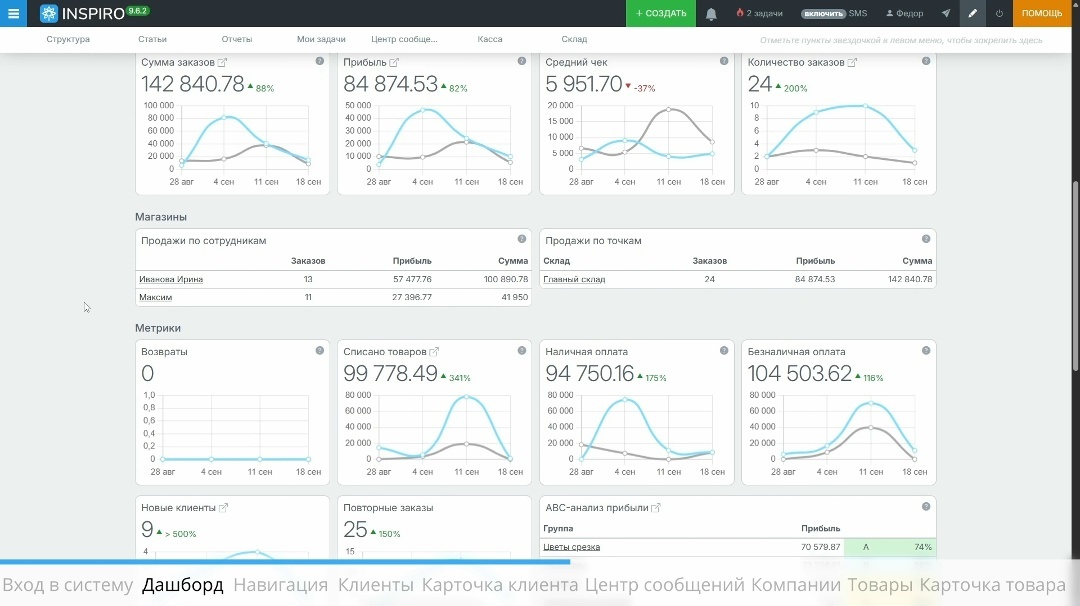Click the 84 874.53 profit value
This screenshot has height=606, width=1080.
tap(391, 84)
